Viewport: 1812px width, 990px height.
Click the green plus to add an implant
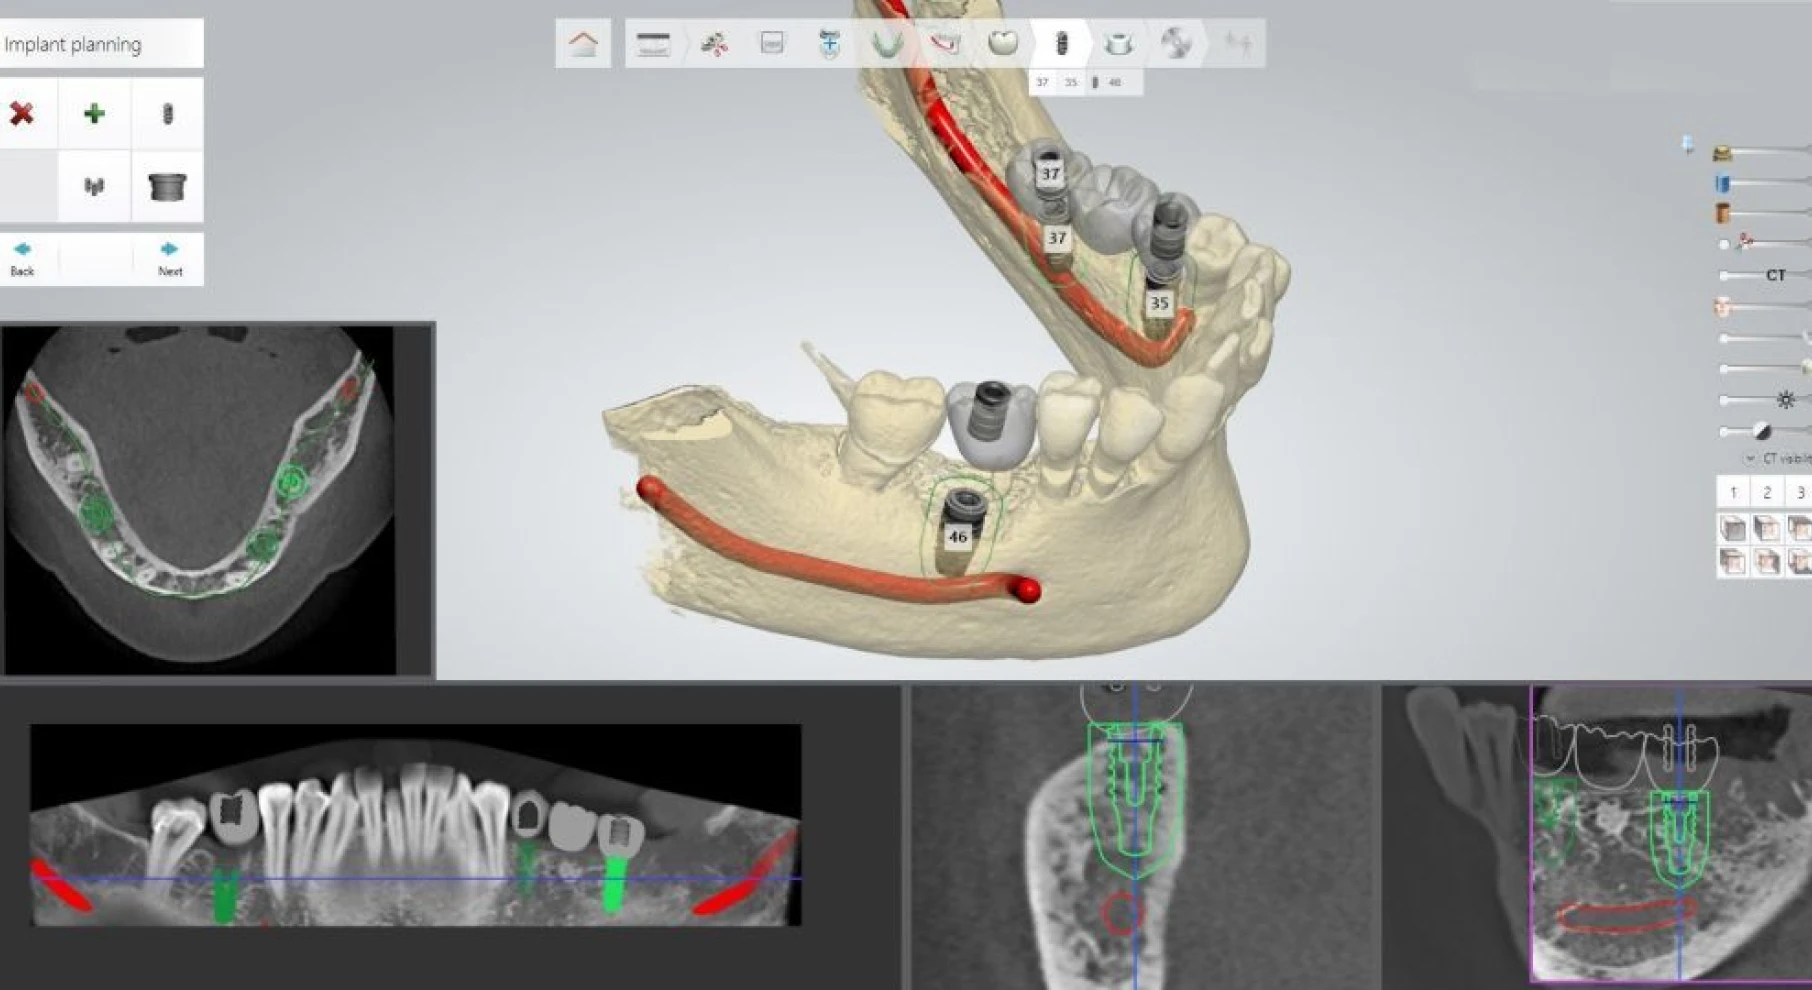pyautogui.click(x=95, y=113)
